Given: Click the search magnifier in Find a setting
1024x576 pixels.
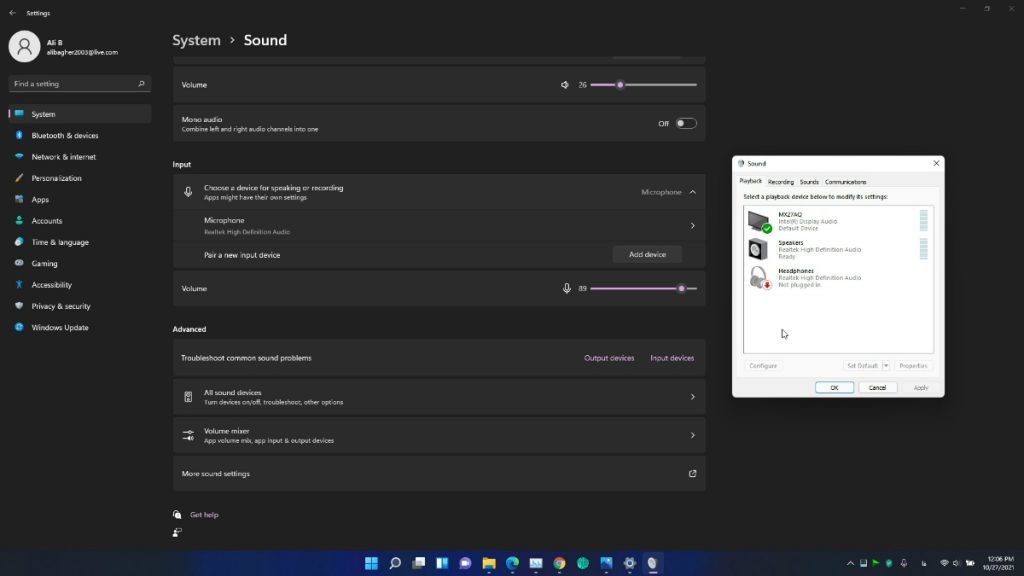Looking at the screenshot, I should coord(141,84).
